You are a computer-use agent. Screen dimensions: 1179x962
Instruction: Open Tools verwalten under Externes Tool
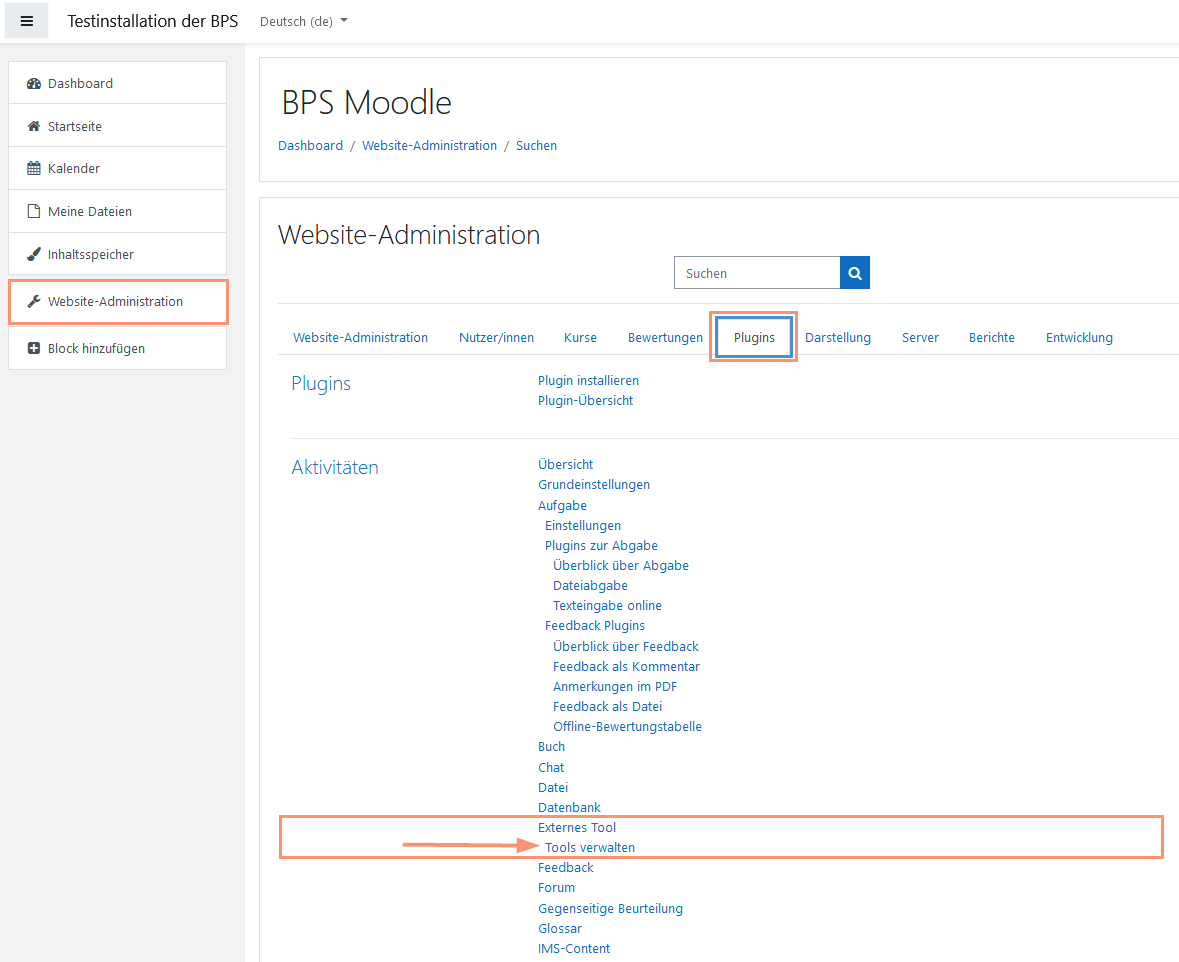tap(589, 847)
